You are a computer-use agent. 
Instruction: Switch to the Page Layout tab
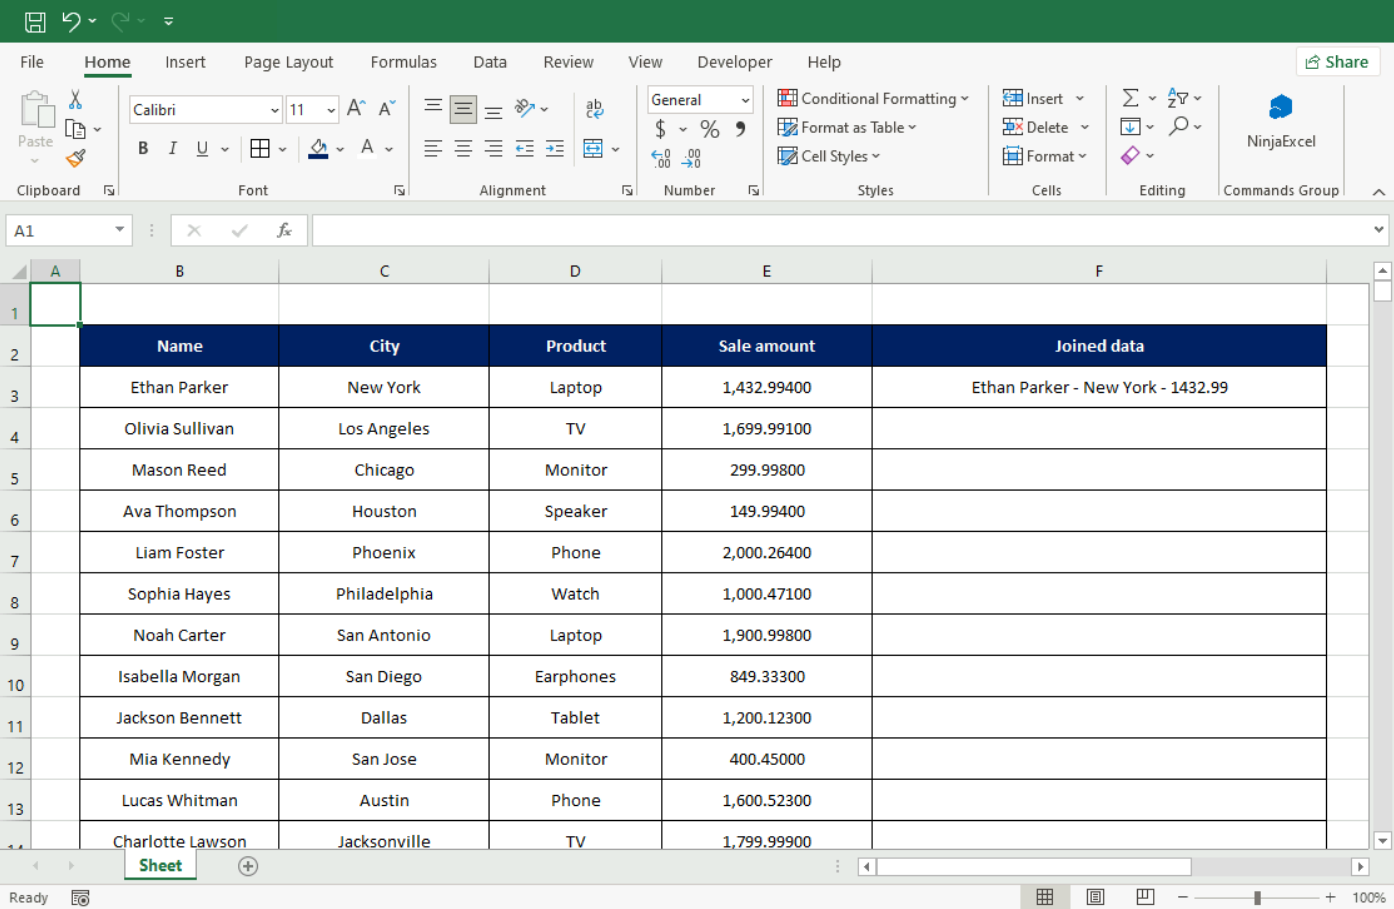pyautogui.click(x=288, y=62)
